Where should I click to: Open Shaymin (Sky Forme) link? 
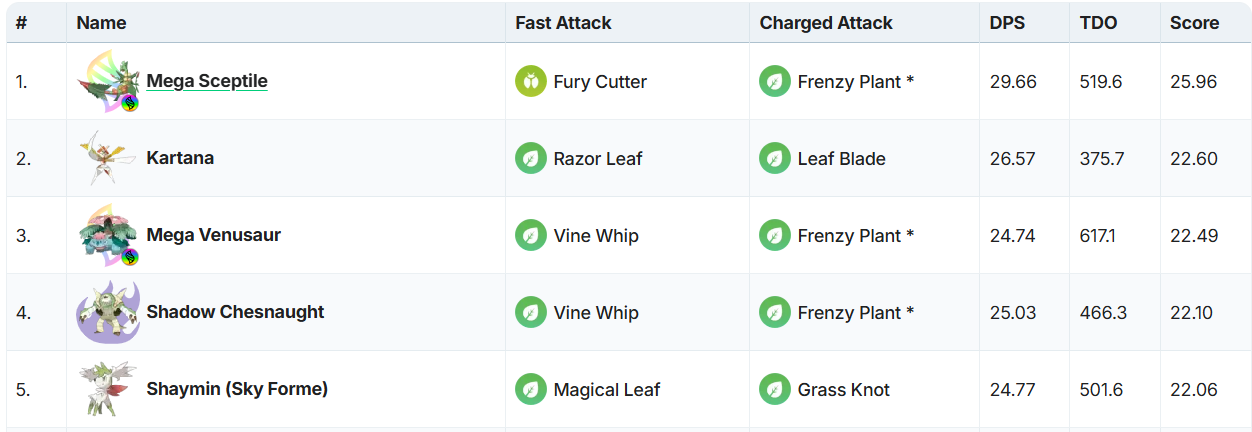(237, 389)
